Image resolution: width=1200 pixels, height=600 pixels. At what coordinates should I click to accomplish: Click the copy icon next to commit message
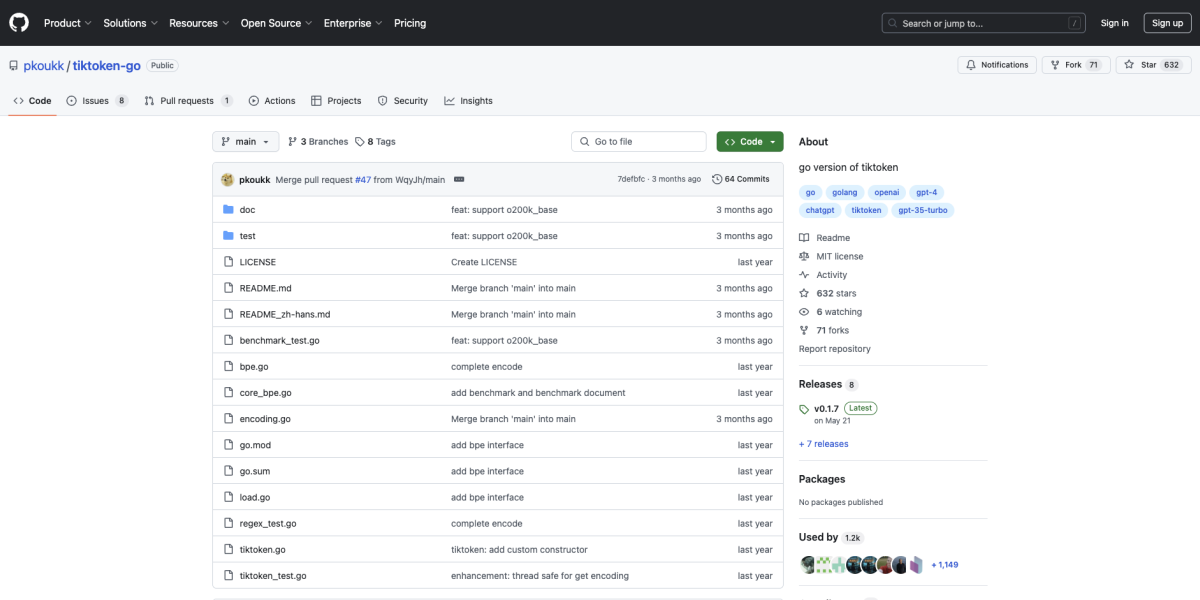pos(458,179)
